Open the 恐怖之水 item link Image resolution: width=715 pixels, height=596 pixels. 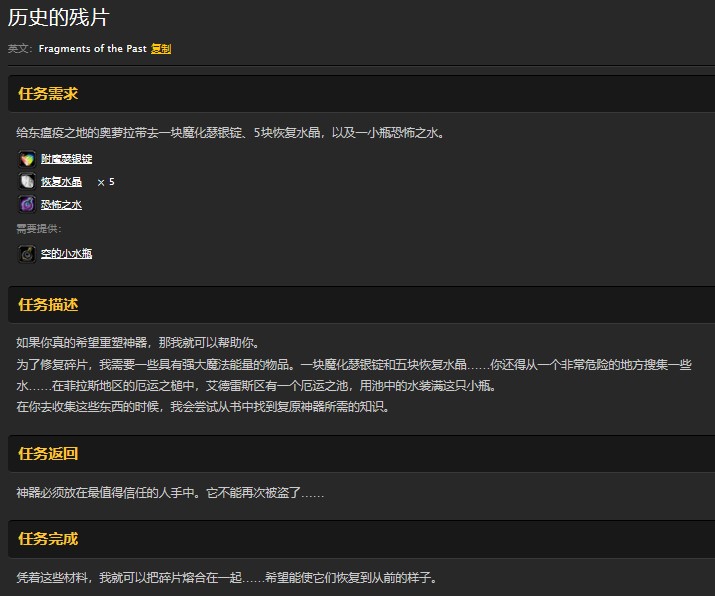click(x=61, y=205)
